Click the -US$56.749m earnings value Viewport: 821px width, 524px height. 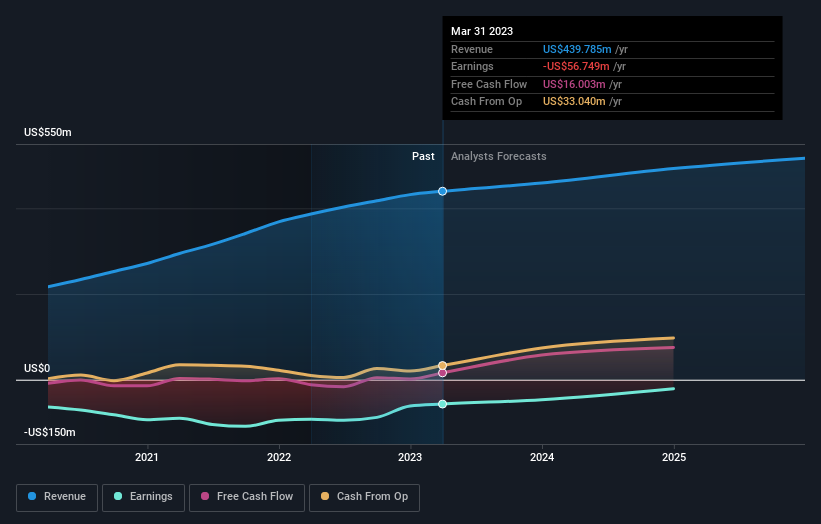click(x=576, y=66)
